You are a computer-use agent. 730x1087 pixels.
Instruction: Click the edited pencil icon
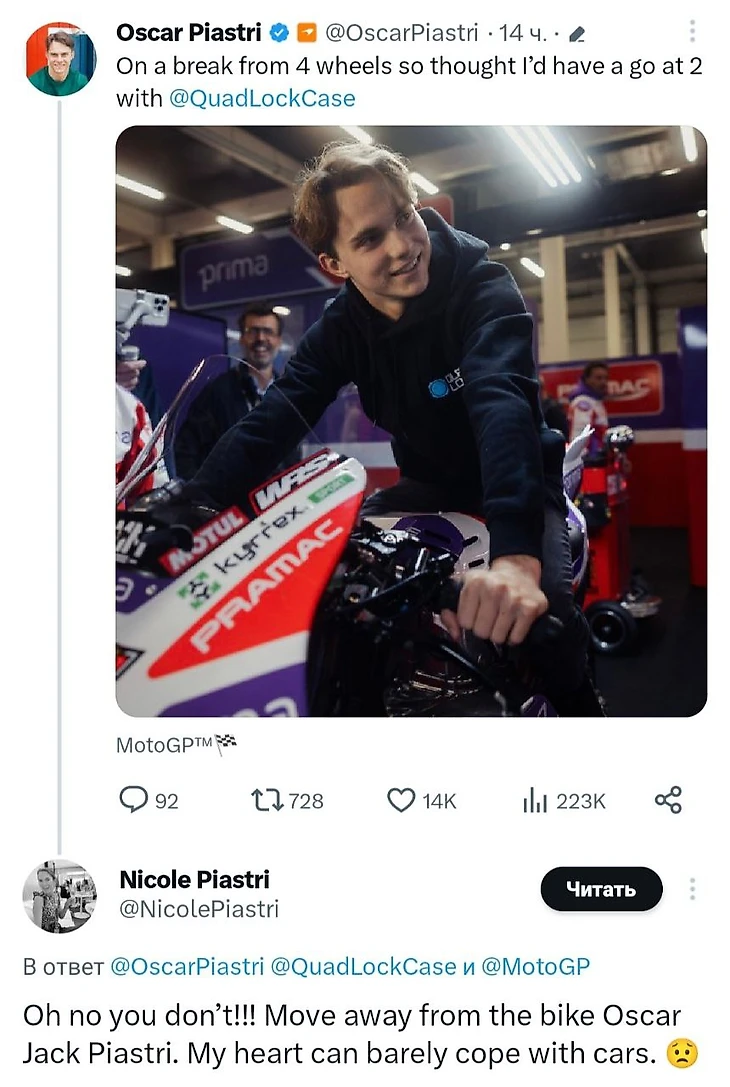pyautogui.click(x=576, y=35)
